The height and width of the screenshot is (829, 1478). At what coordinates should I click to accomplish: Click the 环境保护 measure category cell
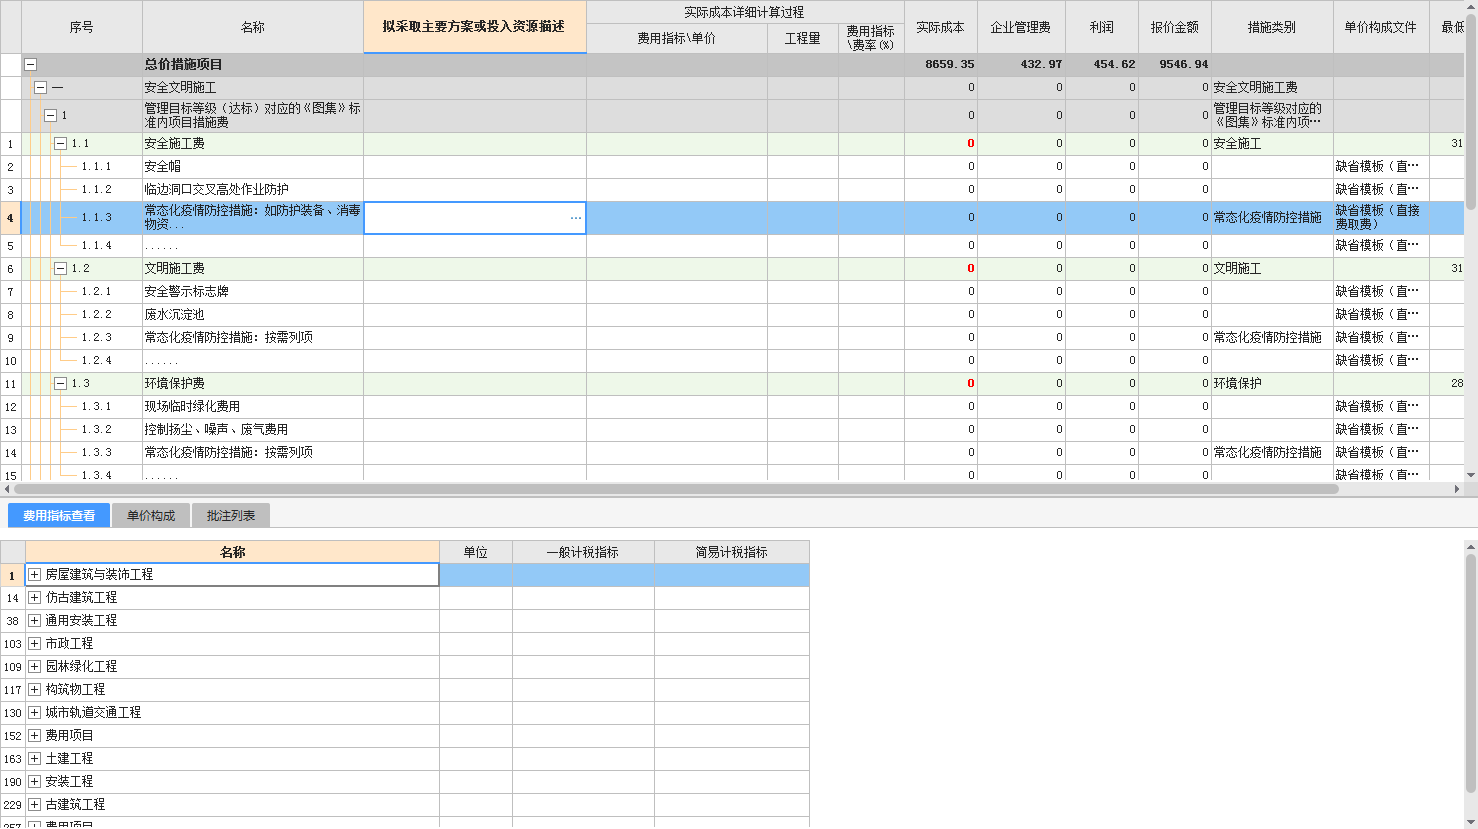(1272, 384)
